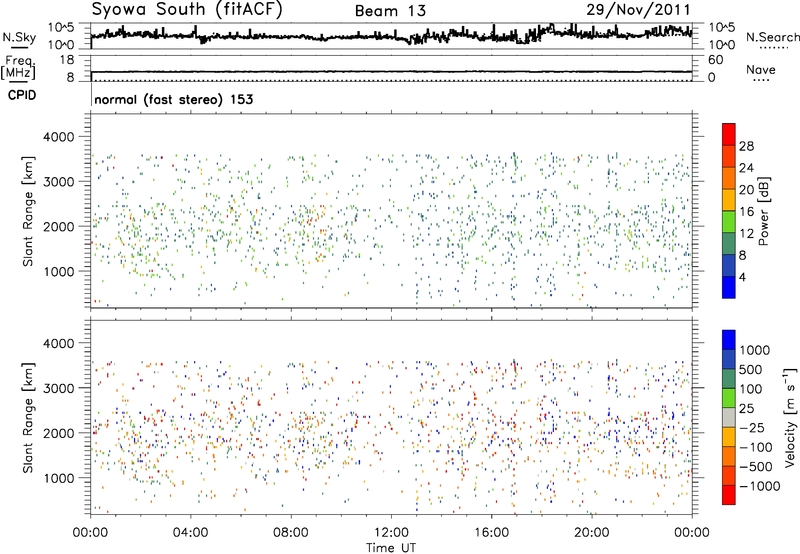Click the light green 25-100 Velocity swatch

[x=729, y=397]
